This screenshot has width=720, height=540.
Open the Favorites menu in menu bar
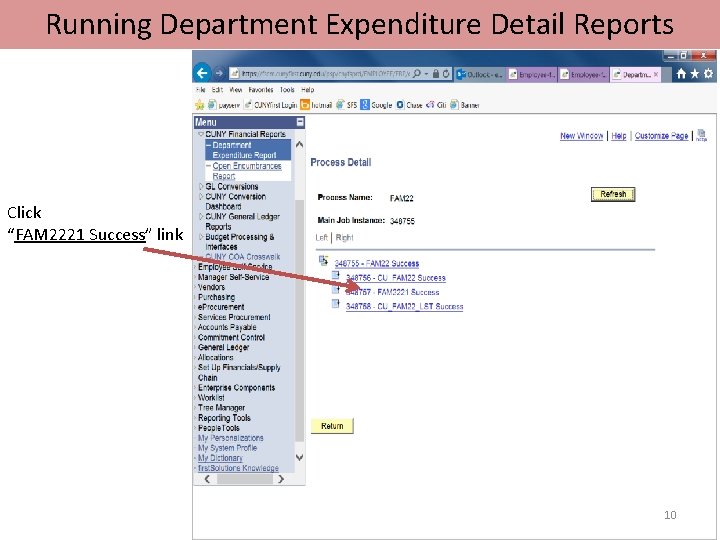click(x=261, y=90)
